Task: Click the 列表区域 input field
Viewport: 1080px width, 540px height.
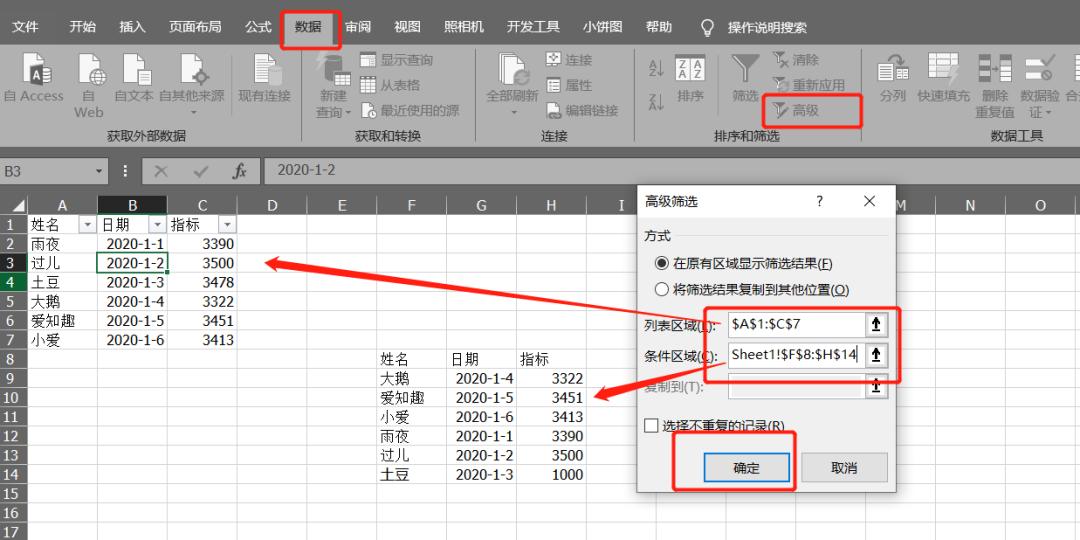Action: coord(795,324)
